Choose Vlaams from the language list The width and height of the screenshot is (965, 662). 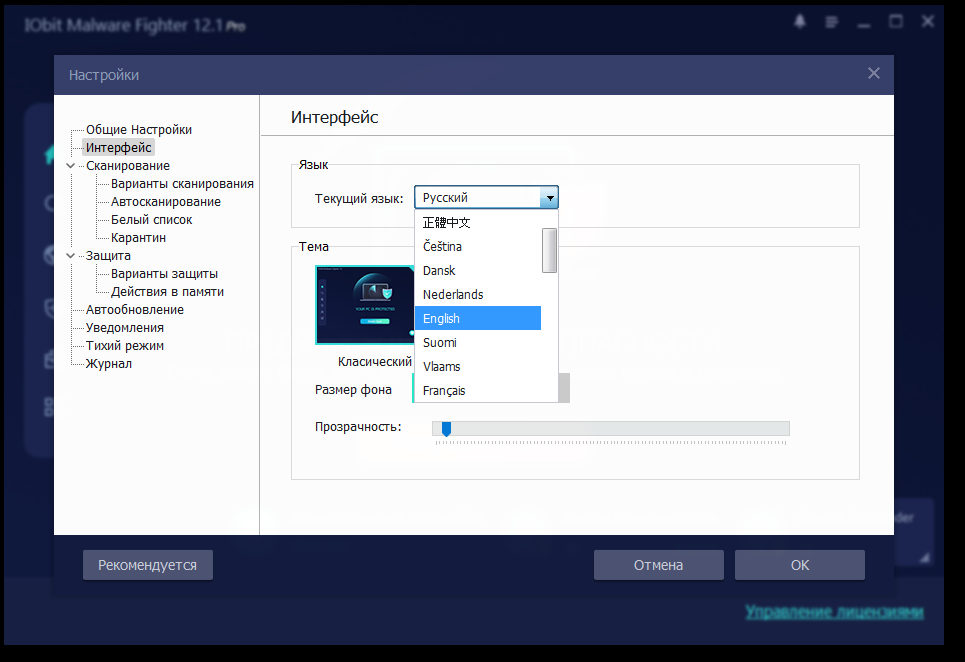[478, 366]
